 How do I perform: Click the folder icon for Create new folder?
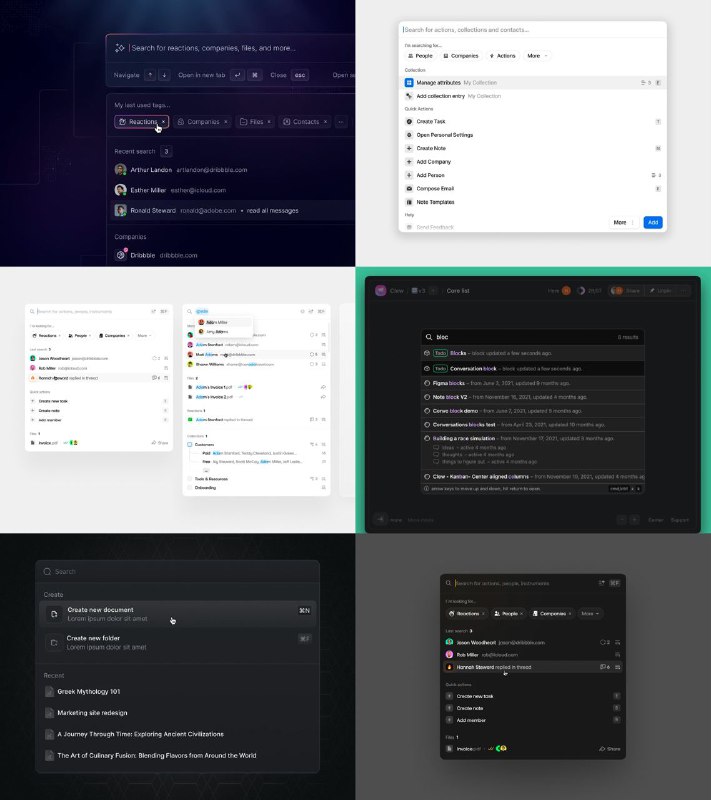pos(52,642)
